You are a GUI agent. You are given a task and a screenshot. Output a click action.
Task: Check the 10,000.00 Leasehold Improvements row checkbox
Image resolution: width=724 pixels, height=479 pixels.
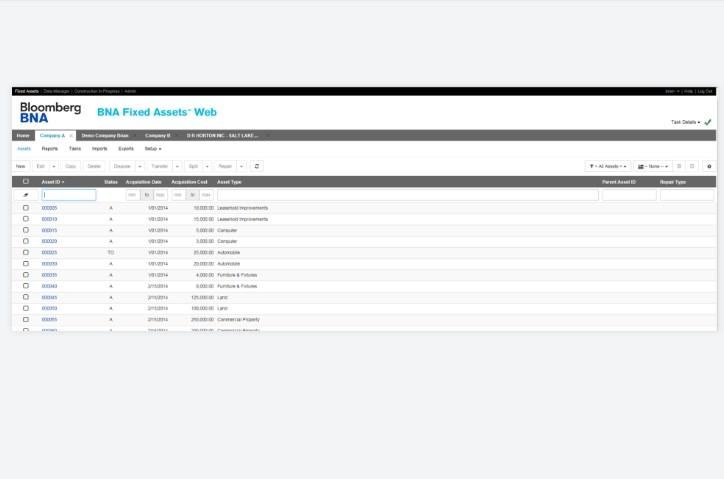pyautogui.click(x=26, y=208)
